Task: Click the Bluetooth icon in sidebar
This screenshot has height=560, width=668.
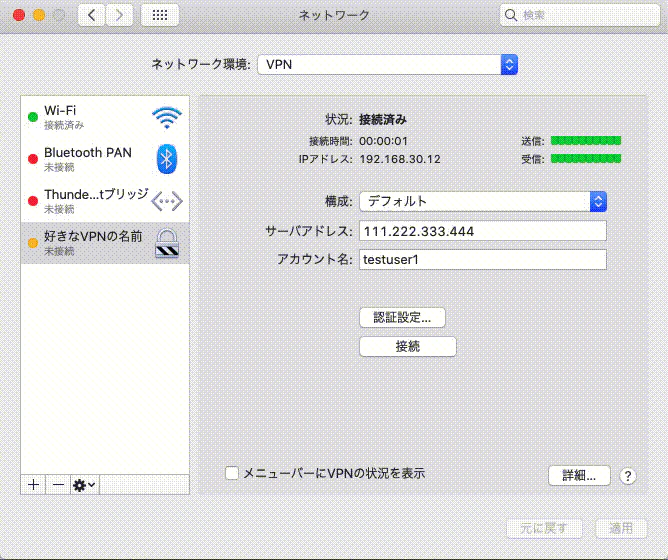Action: (x=167, y=159)
